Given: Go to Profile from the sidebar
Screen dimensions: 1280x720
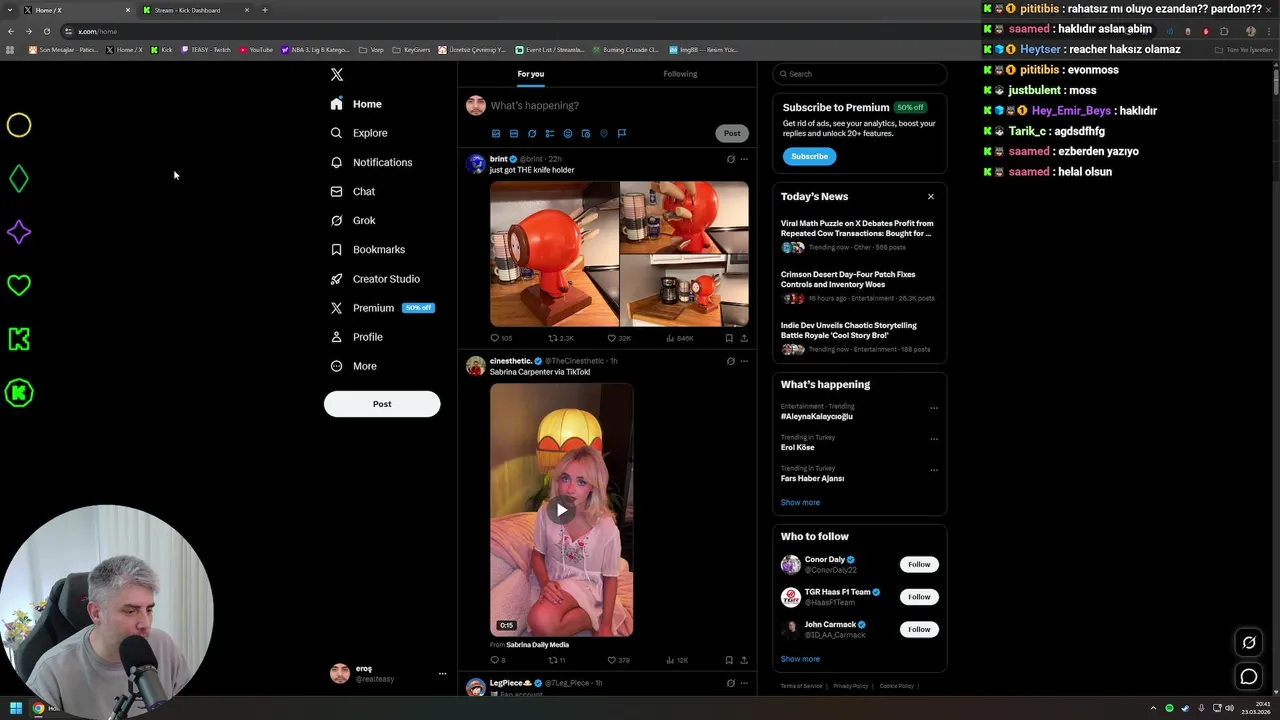Looking at the screenshot, I should click(x=357, y=337).
